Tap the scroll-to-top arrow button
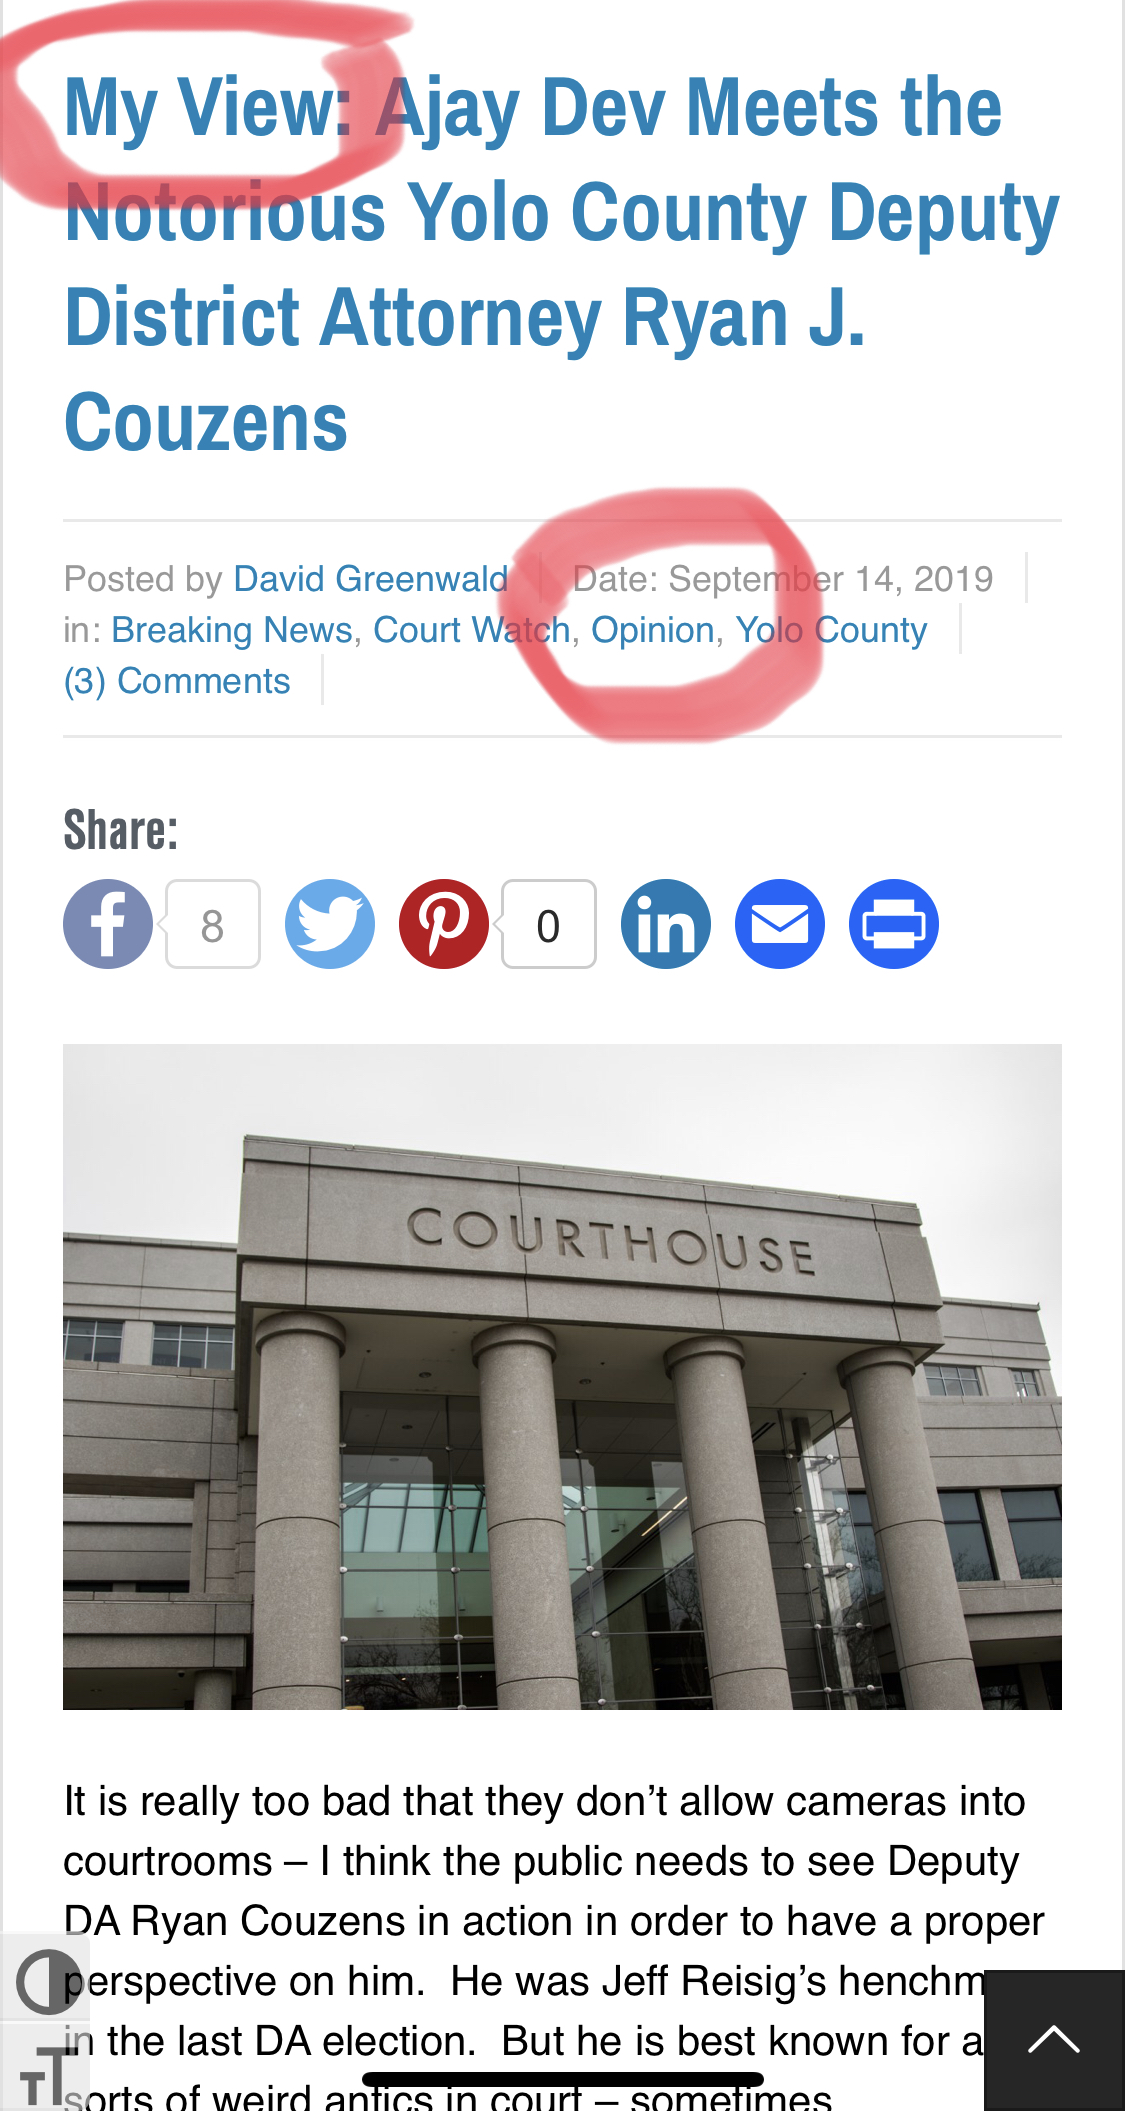 pyautogui.click(x=1054, y=2040)
